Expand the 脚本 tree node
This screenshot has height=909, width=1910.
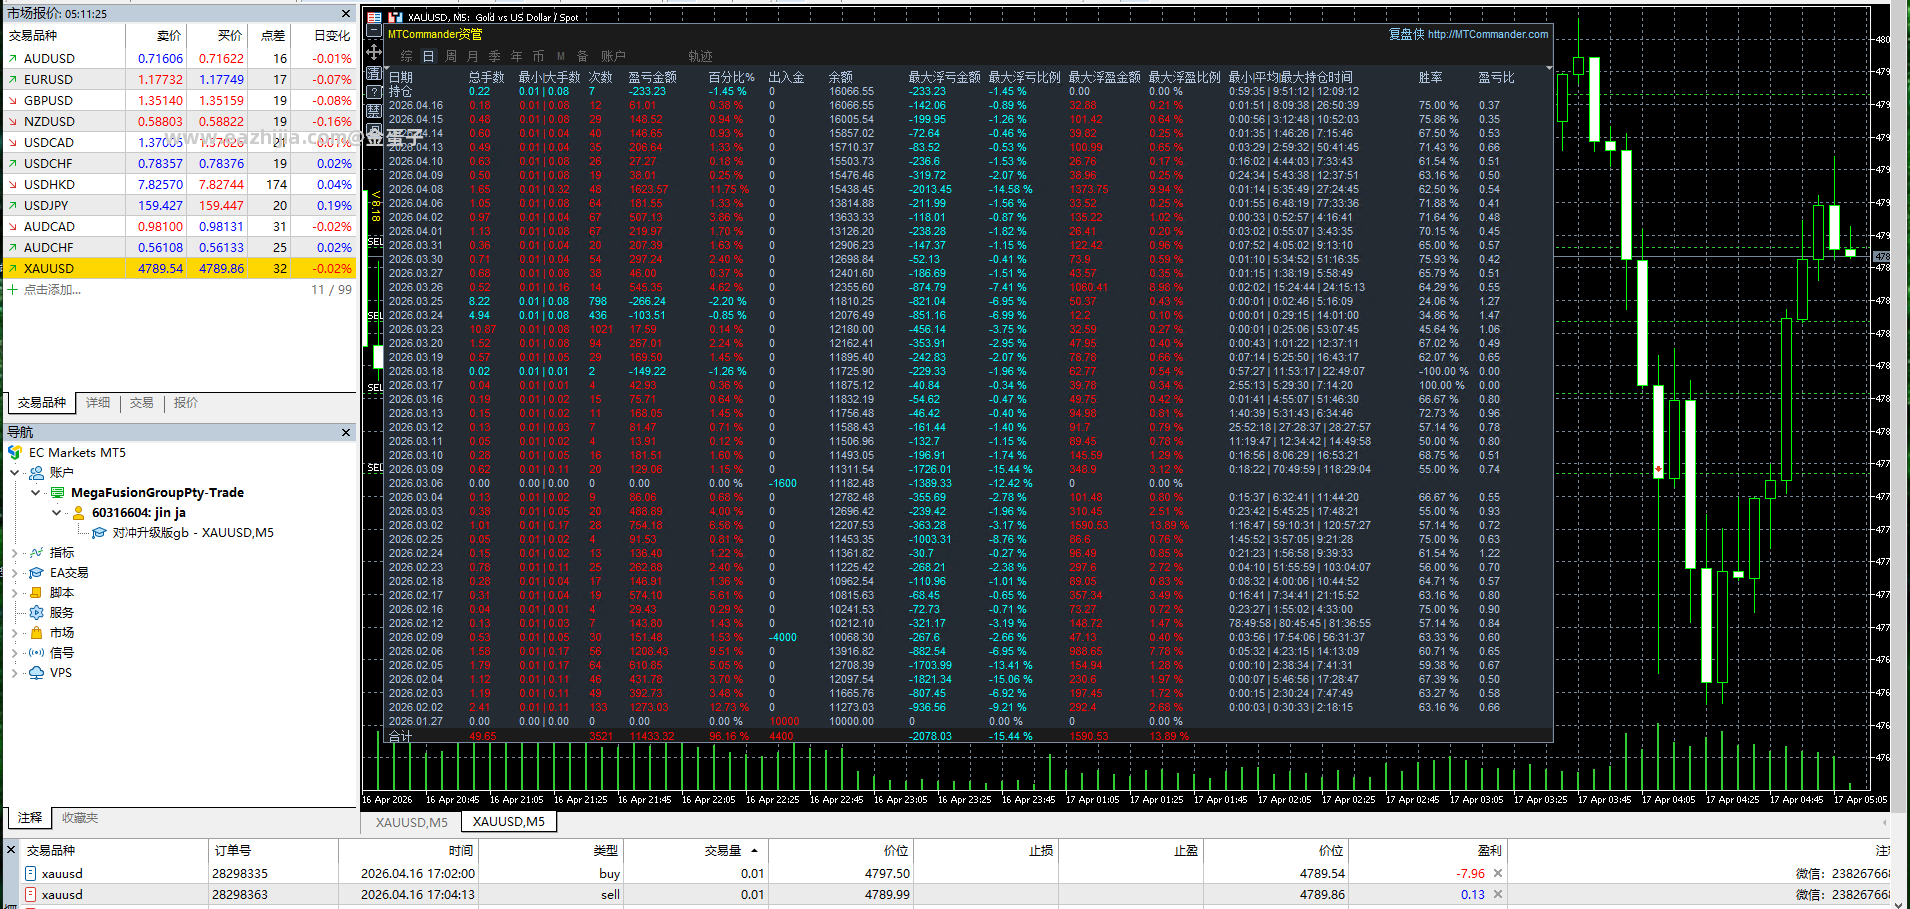coord(14,593)
